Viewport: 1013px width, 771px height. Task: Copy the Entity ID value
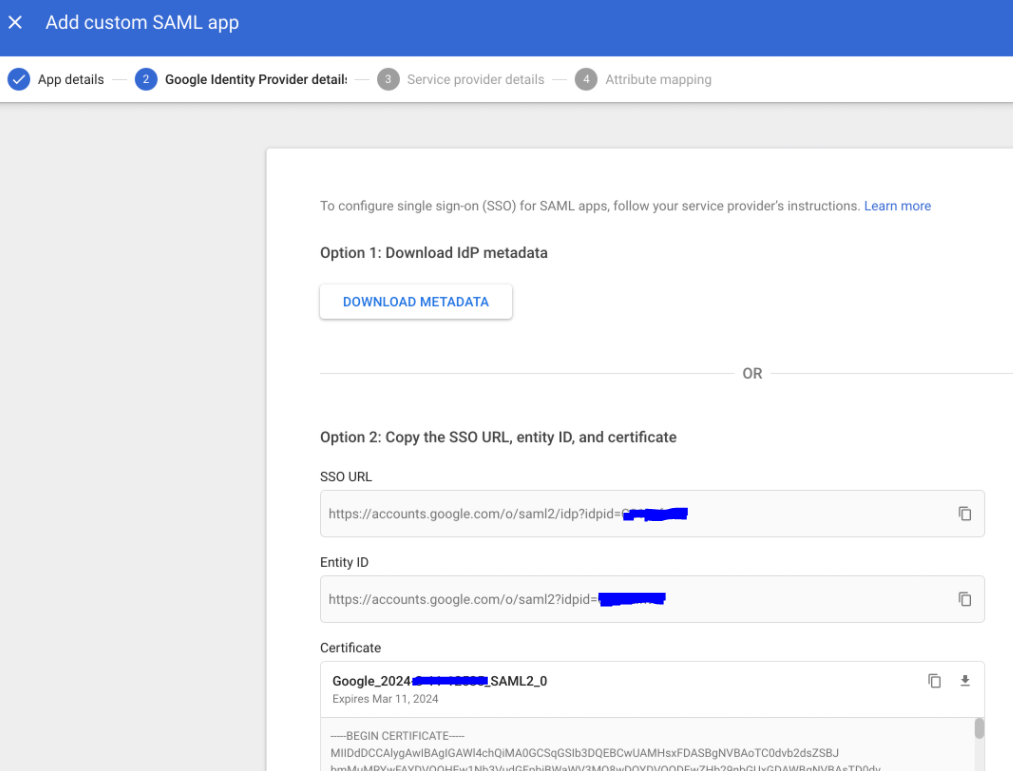tap(964, 599)
